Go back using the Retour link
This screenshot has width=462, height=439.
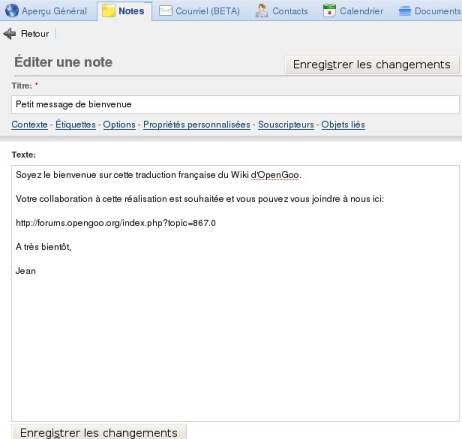(x=35, y=34)
